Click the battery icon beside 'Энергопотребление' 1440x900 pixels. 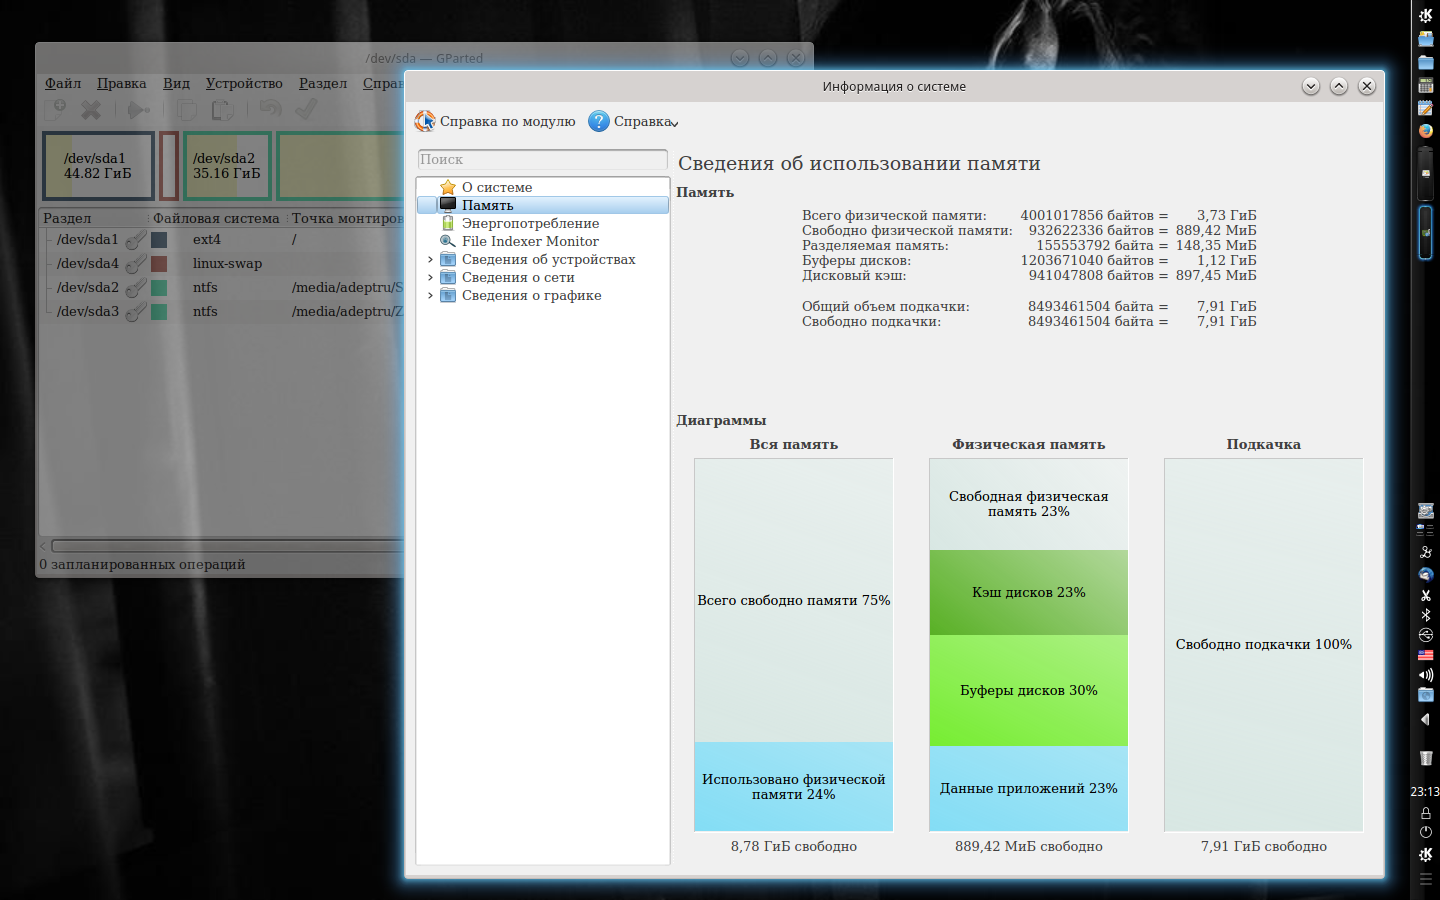coord(448,223)
